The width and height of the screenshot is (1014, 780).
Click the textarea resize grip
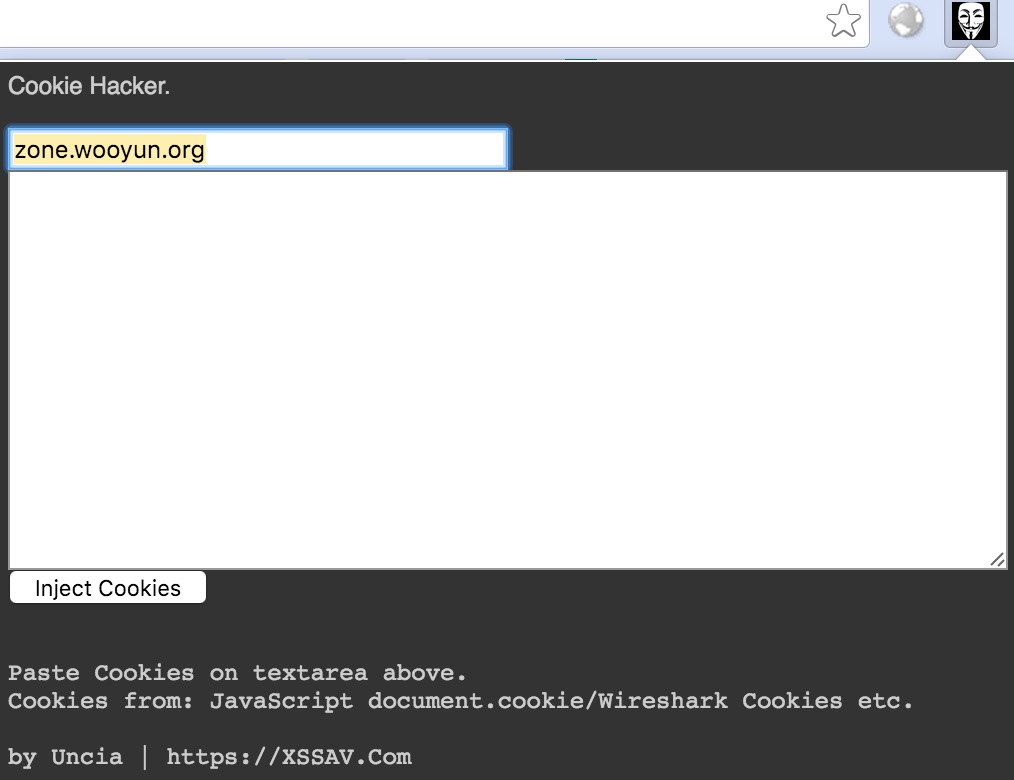point(997,559)
